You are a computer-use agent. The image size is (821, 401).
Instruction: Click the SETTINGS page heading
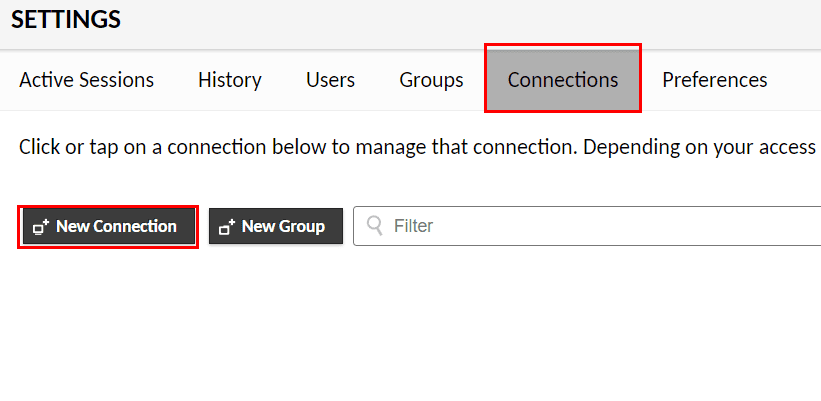[x=66, y=19]
